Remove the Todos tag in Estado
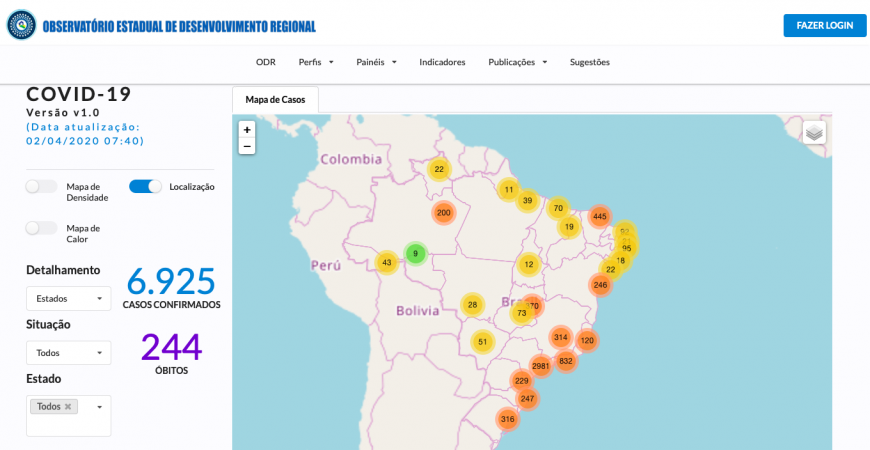This screenshot has width=870, height=450. tap(68, 407)
